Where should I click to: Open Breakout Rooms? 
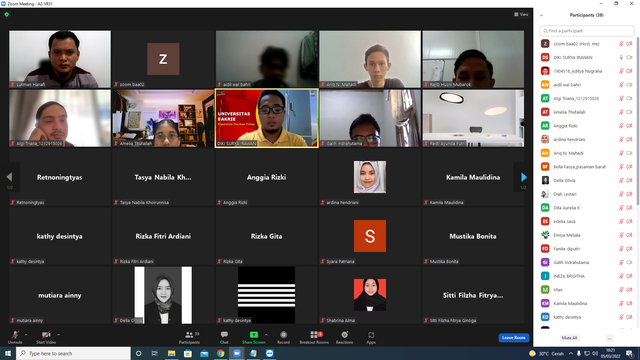coord(314,337)
